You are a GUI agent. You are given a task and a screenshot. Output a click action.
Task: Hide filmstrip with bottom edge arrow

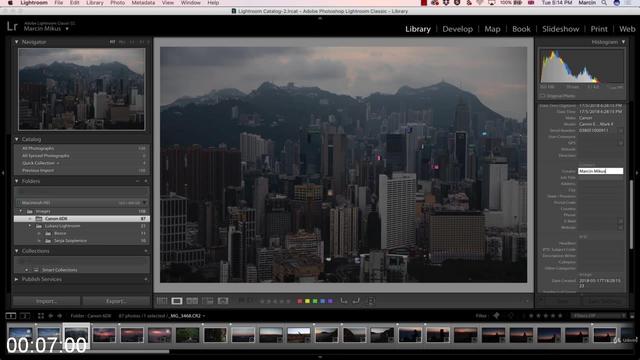coord(320,357)
